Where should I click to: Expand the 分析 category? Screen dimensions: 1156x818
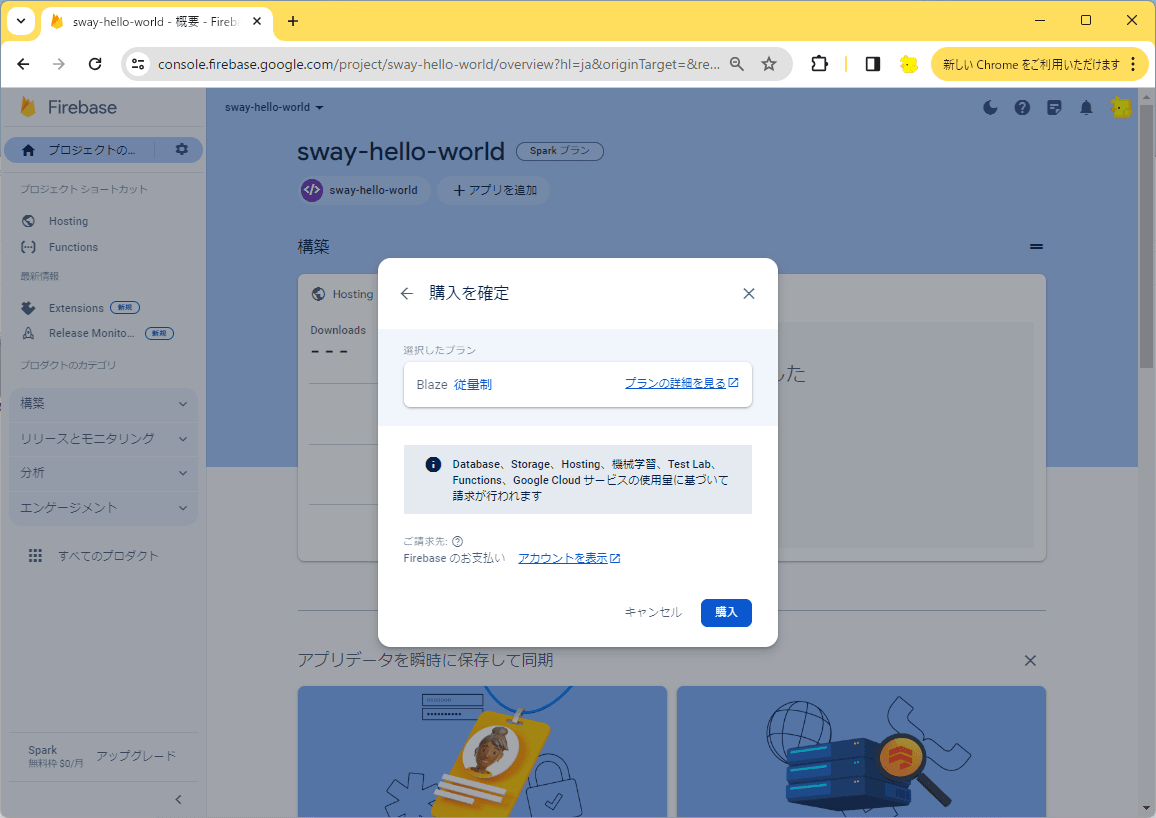[103, 473]
